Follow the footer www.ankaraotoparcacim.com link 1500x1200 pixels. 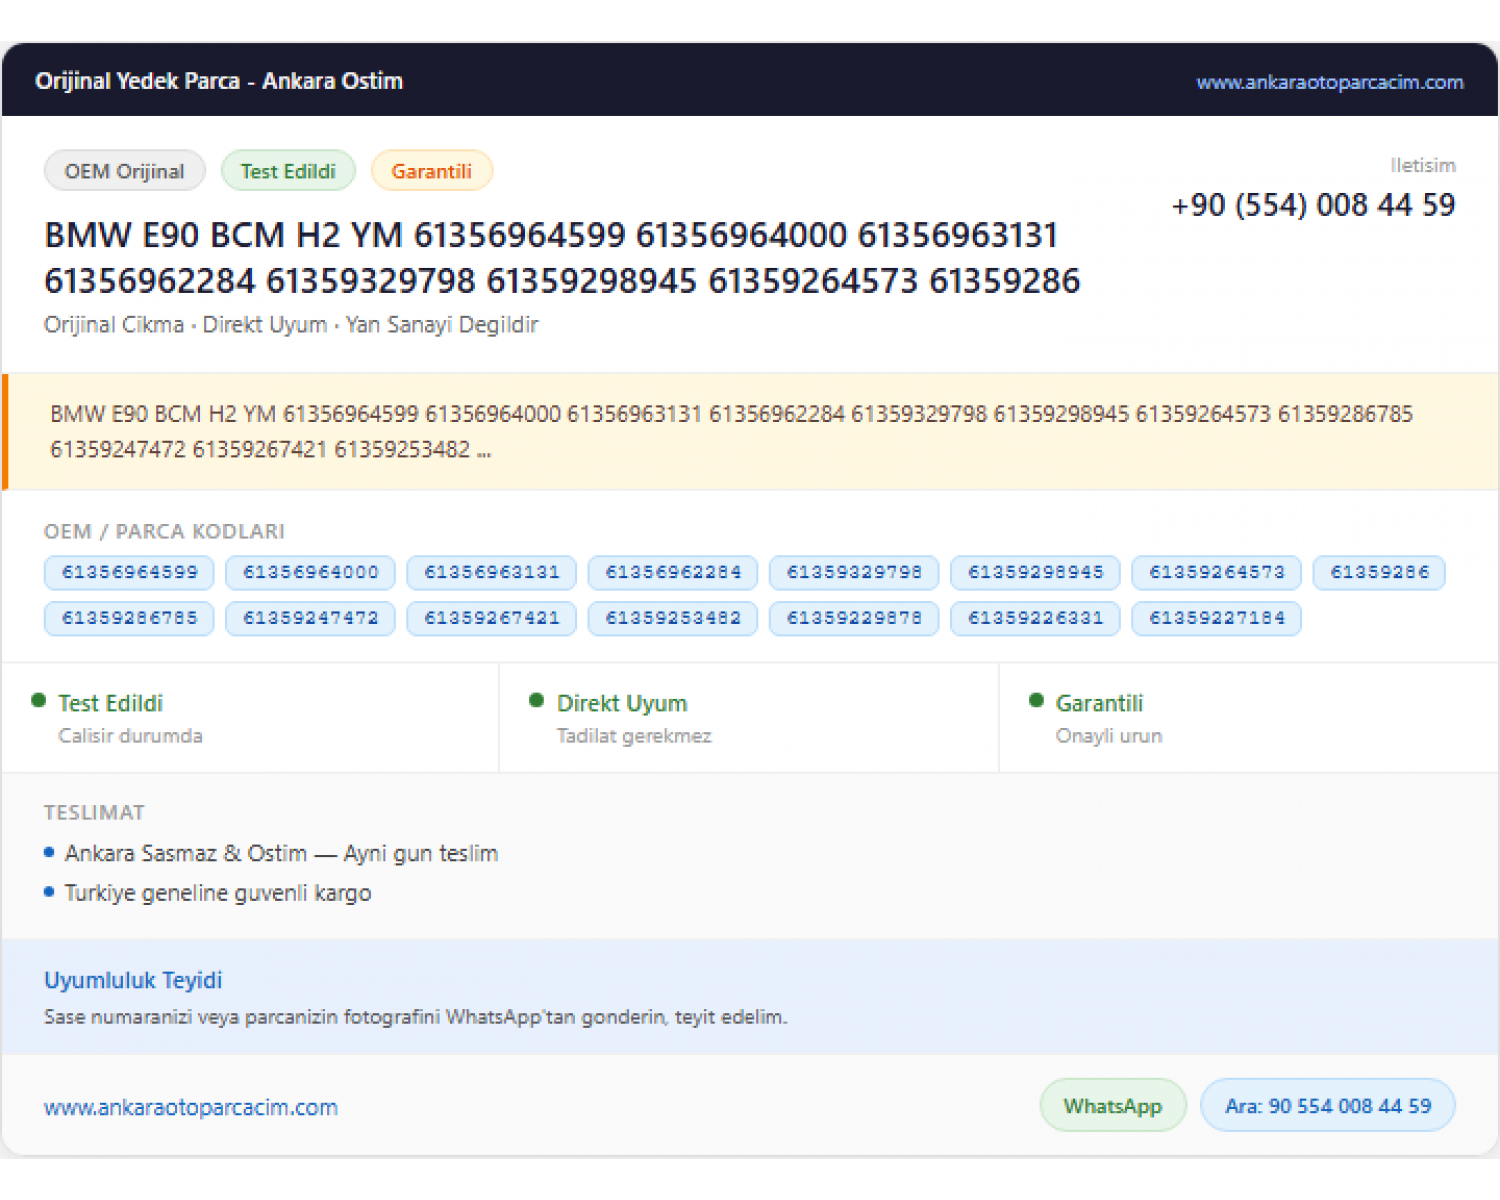click(x=191, y=1107)
